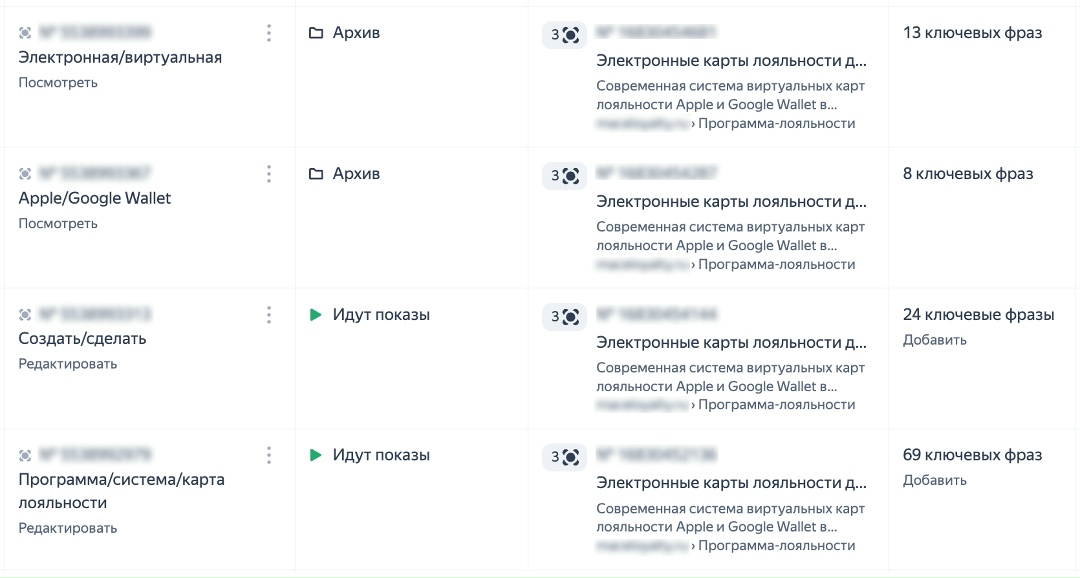Click Посмотреть under Электронная/виртуальная
Screen dimensions: 1080x578
coord(58,83)
